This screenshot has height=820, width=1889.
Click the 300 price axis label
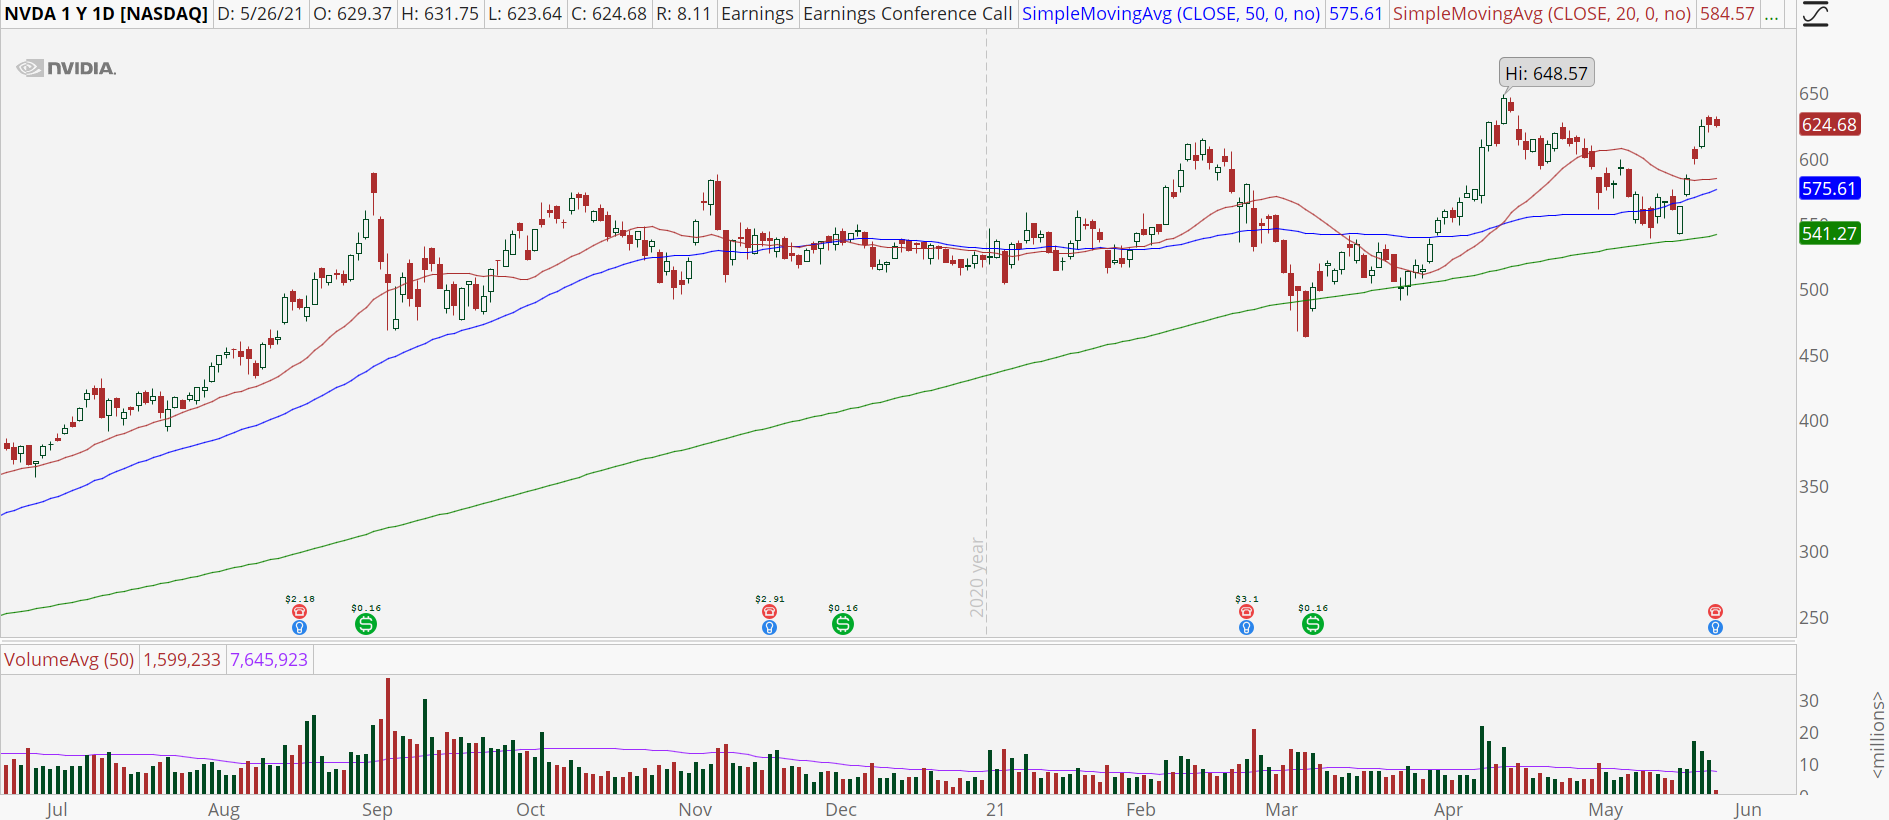(x=1814, y=551)
